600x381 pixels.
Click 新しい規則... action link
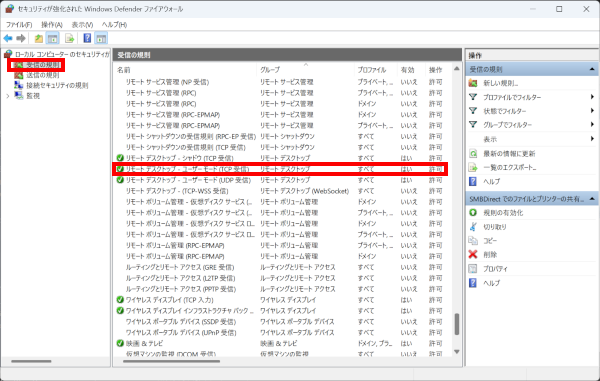tap(501, 83)
